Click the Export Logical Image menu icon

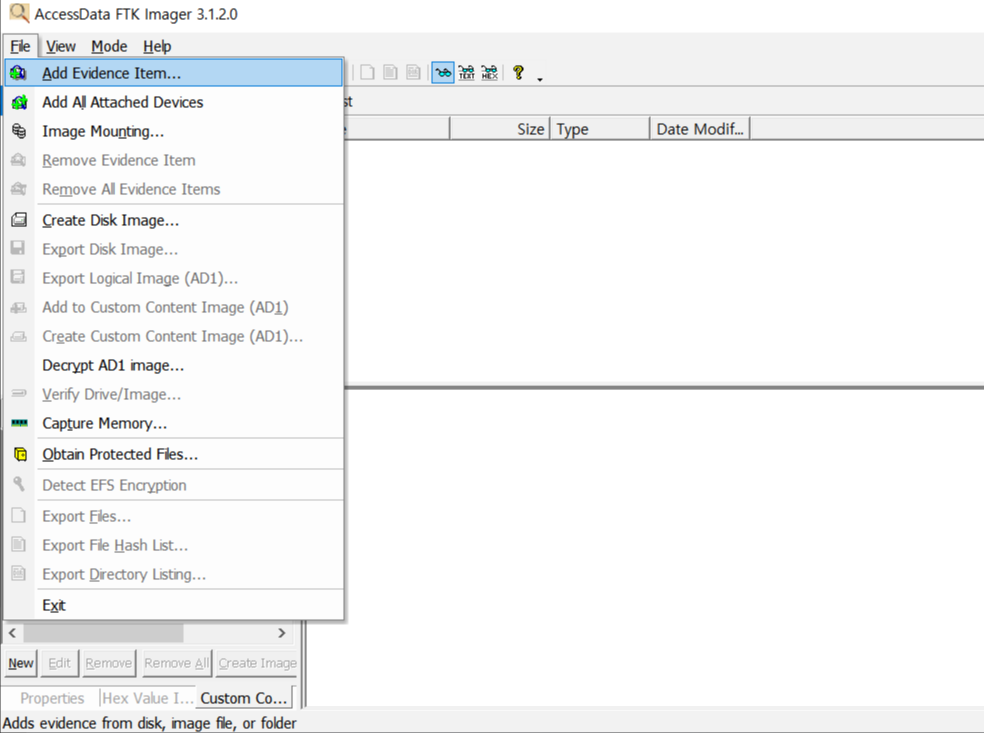point(18,277)
